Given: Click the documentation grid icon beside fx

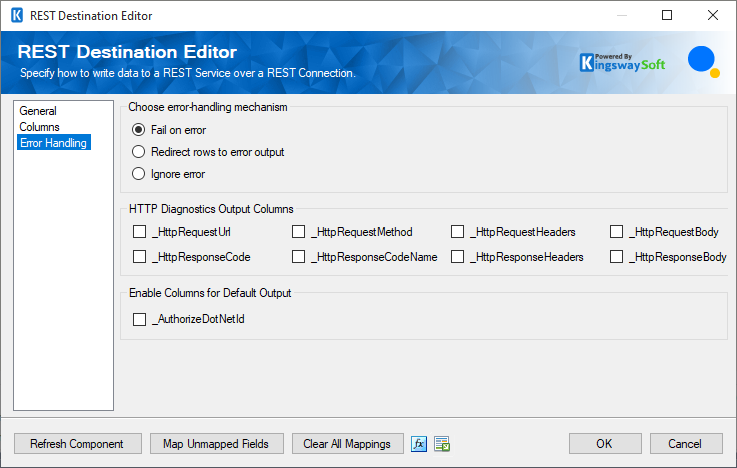Looking at the screenshot, I should 442,444.
